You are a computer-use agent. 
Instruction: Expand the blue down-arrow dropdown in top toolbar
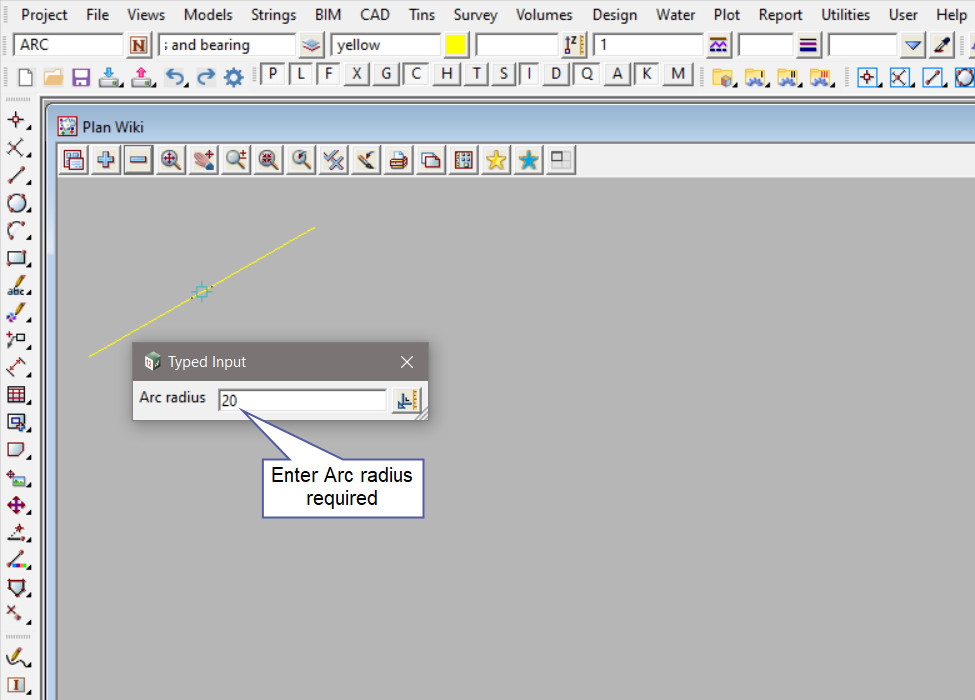coord(912,45)
